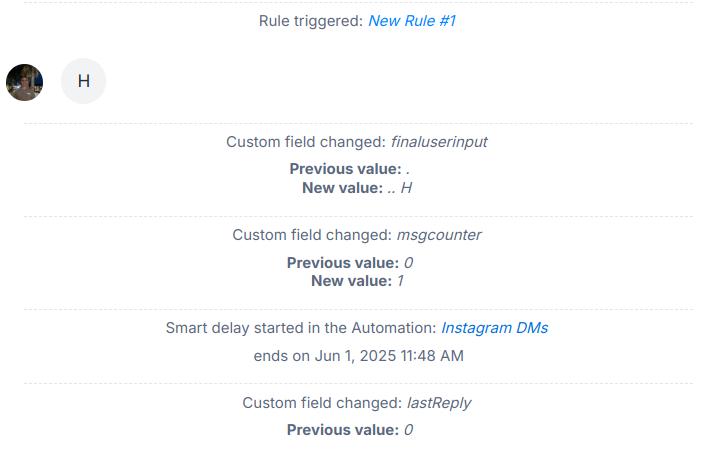Open the Instagram DMs automation link

coord(495,328)
